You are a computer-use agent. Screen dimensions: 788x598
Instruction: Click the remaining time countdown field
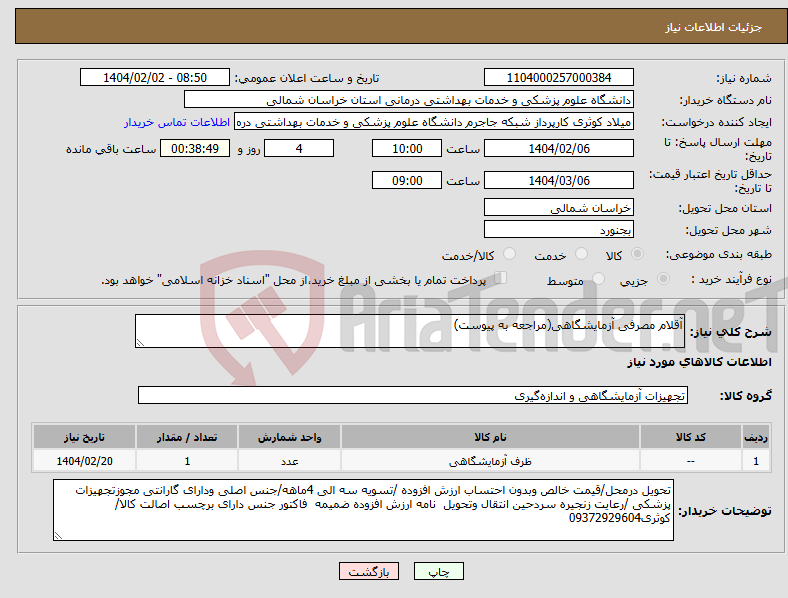(195, 149)
